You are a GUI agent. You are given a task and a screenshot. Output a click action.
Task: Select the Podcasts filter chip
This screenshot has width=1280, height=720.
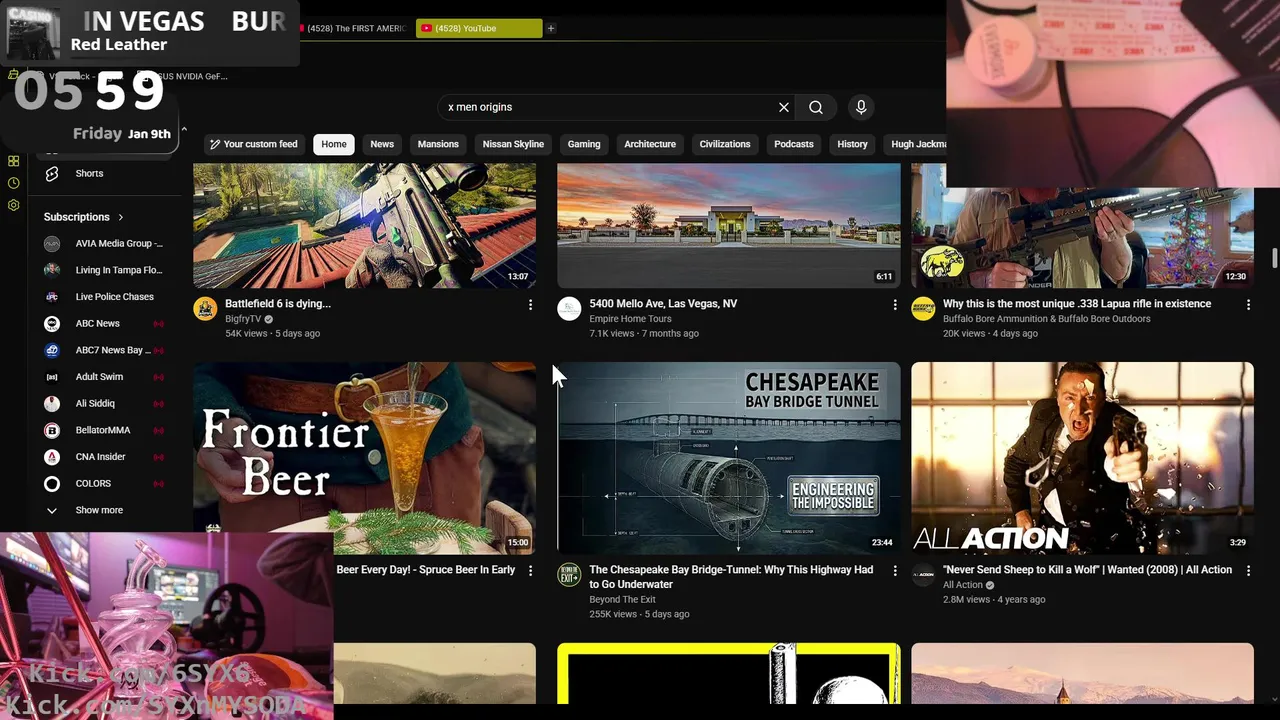click(794, 144)
